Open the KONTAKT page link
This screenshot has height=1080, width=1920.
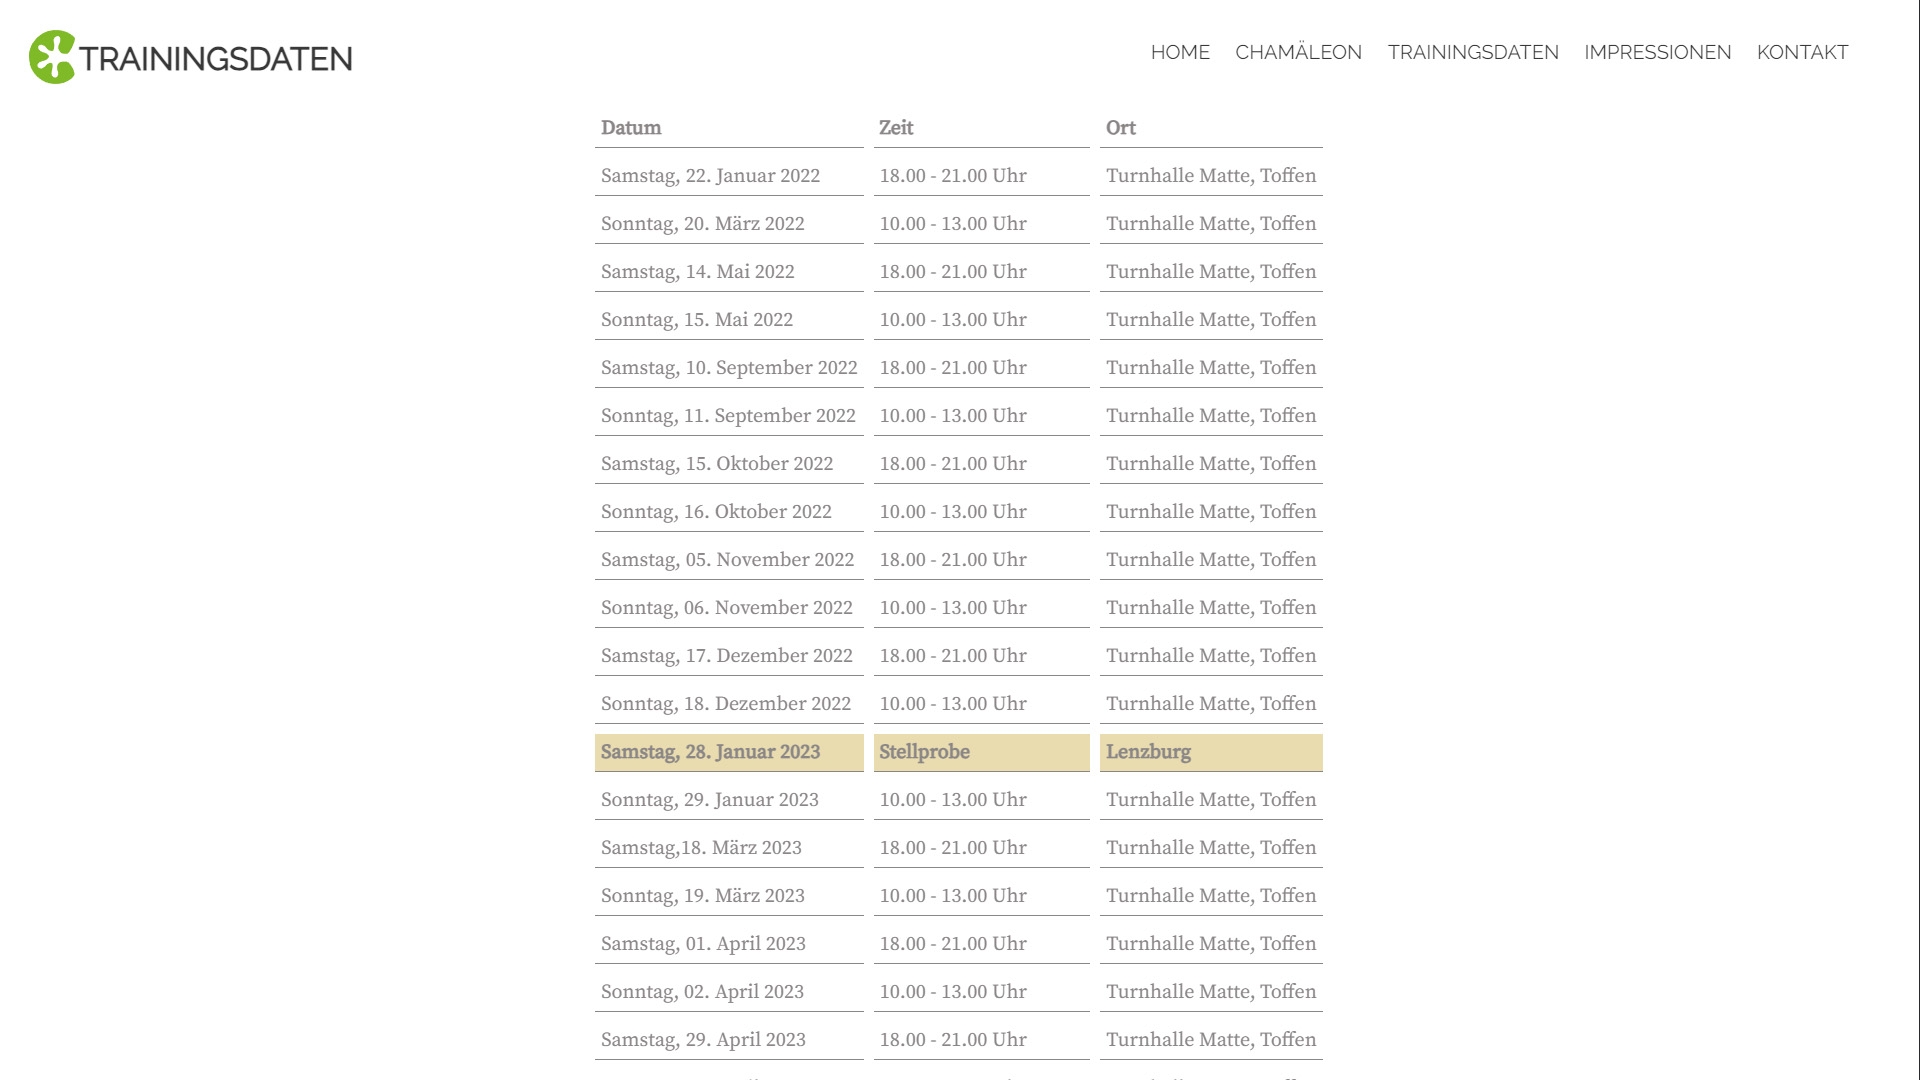pyautogui.click(x=1802, y=52)
